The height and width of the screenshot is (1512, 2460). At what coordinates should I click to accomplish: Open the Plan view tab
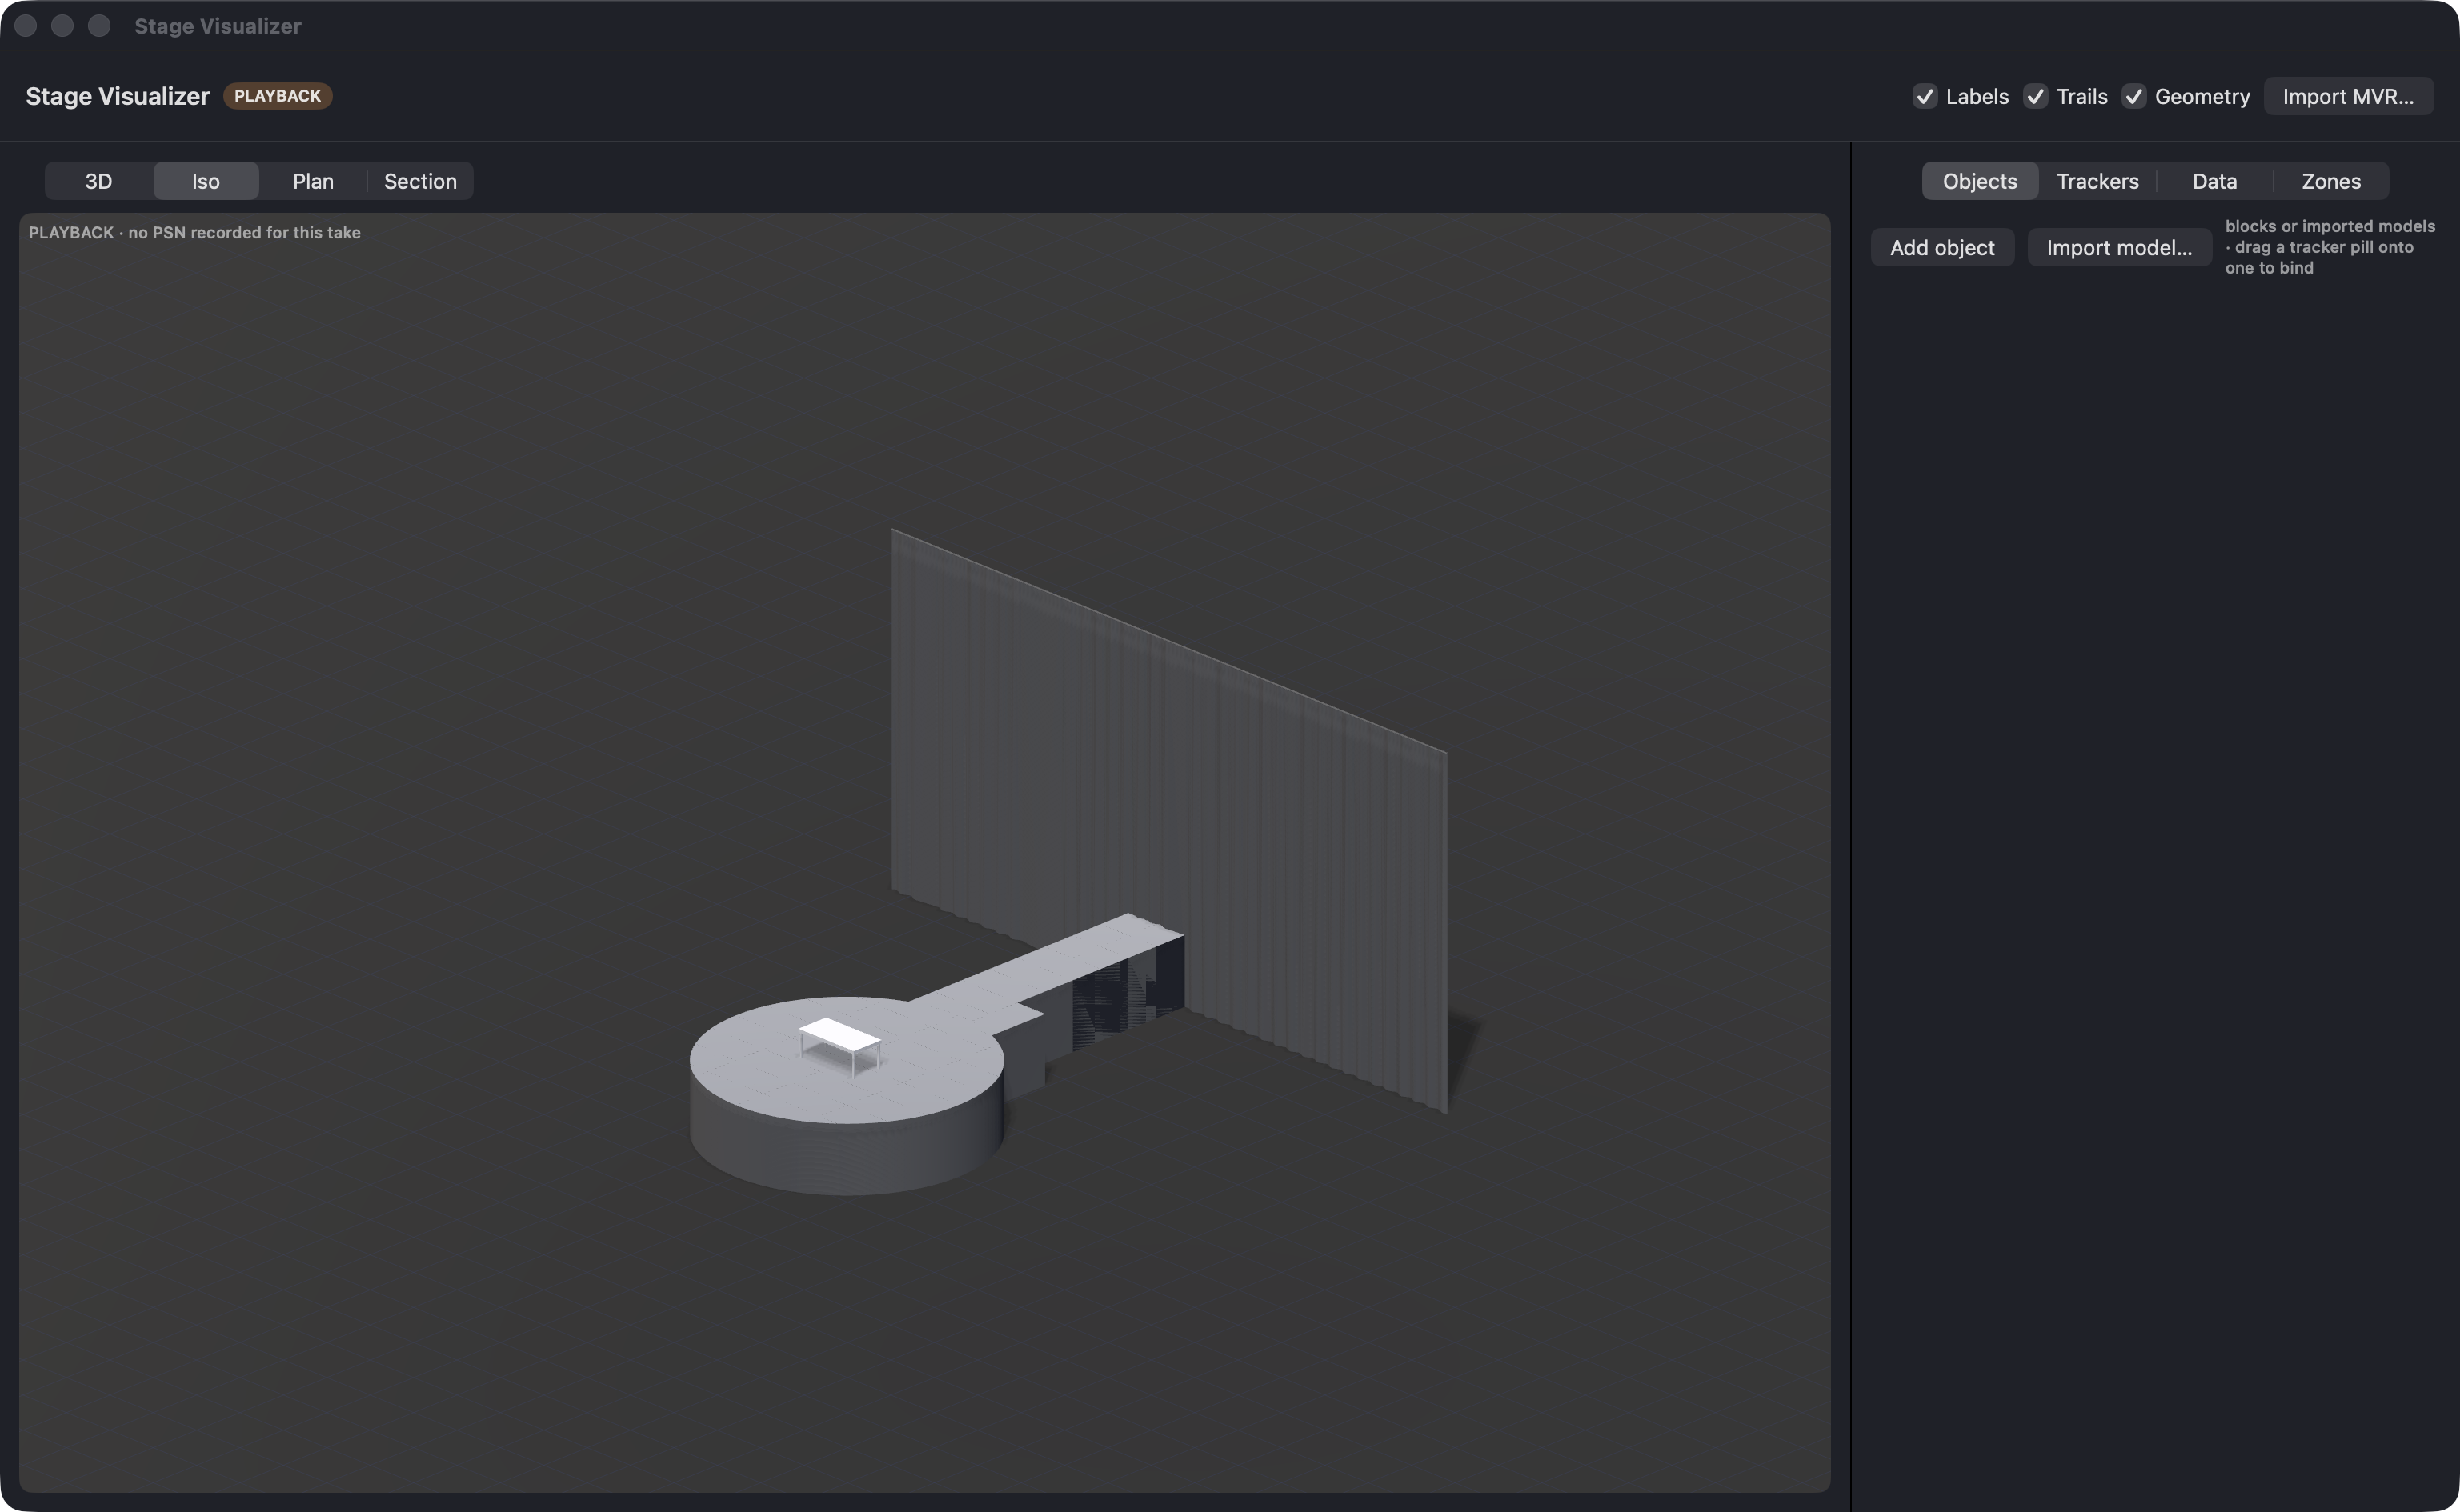[x=313, y=181]
